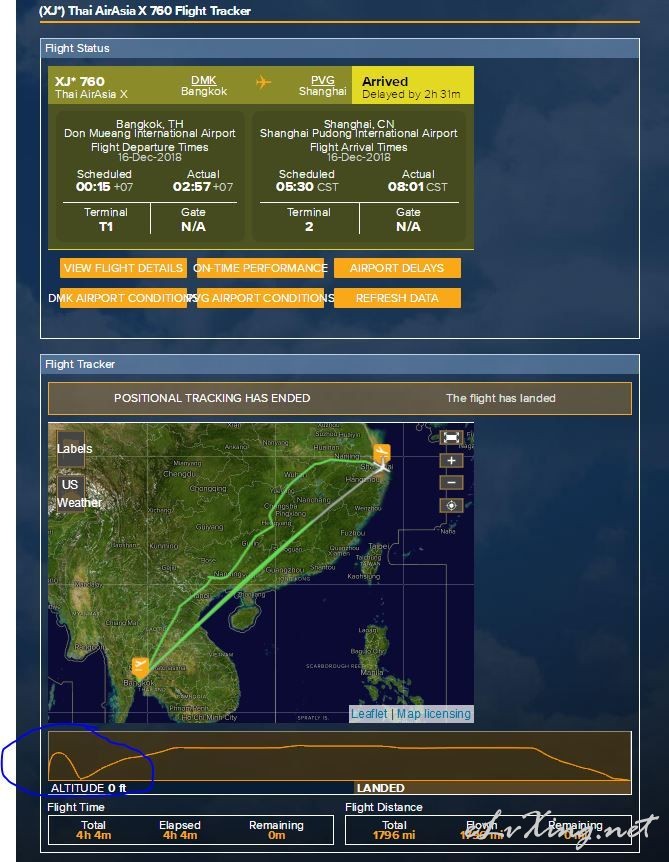Click the Airport Delays button
Viewport: 669px width, 862px height.
coord(397,268)
